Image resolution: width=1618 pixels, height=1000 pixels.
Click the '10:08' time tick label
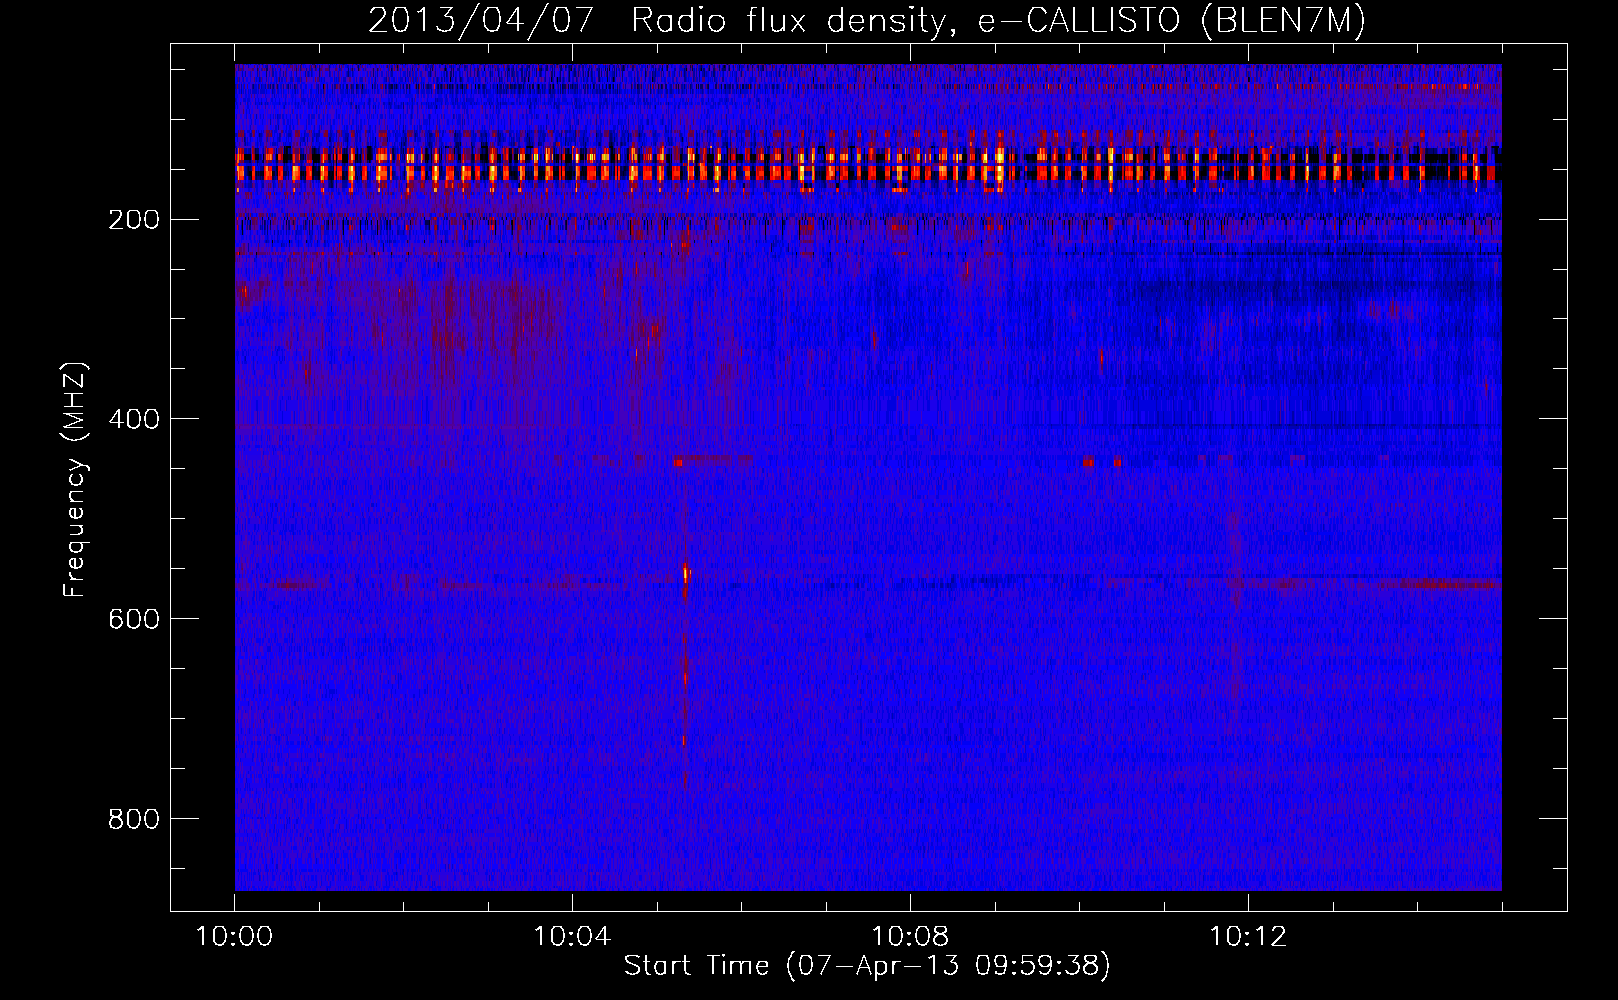(910, 937)
